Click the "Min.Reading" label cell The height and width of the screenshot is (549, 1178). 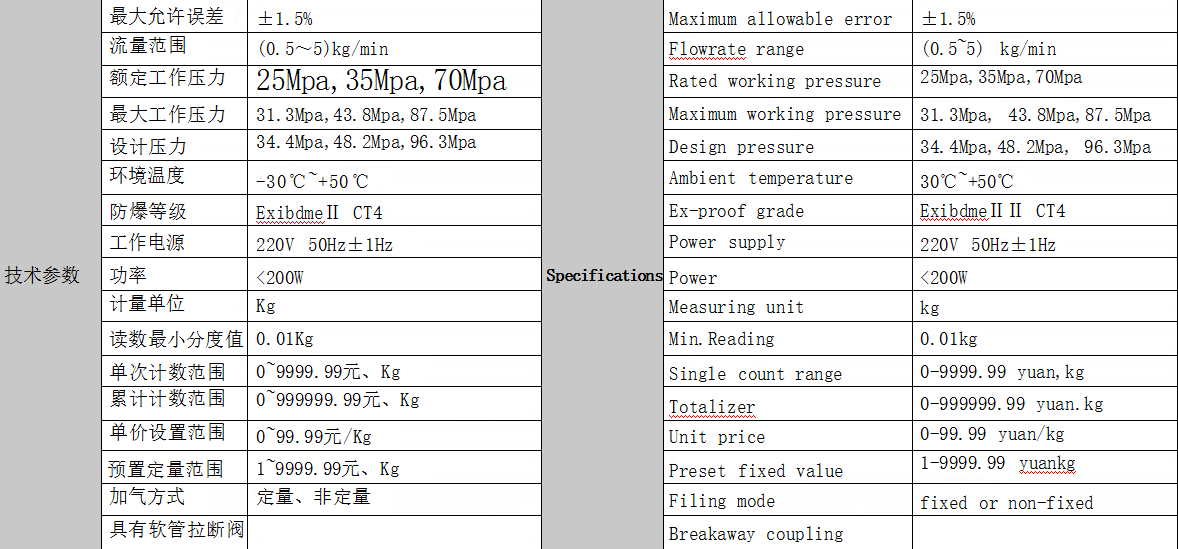pos(721,339)
